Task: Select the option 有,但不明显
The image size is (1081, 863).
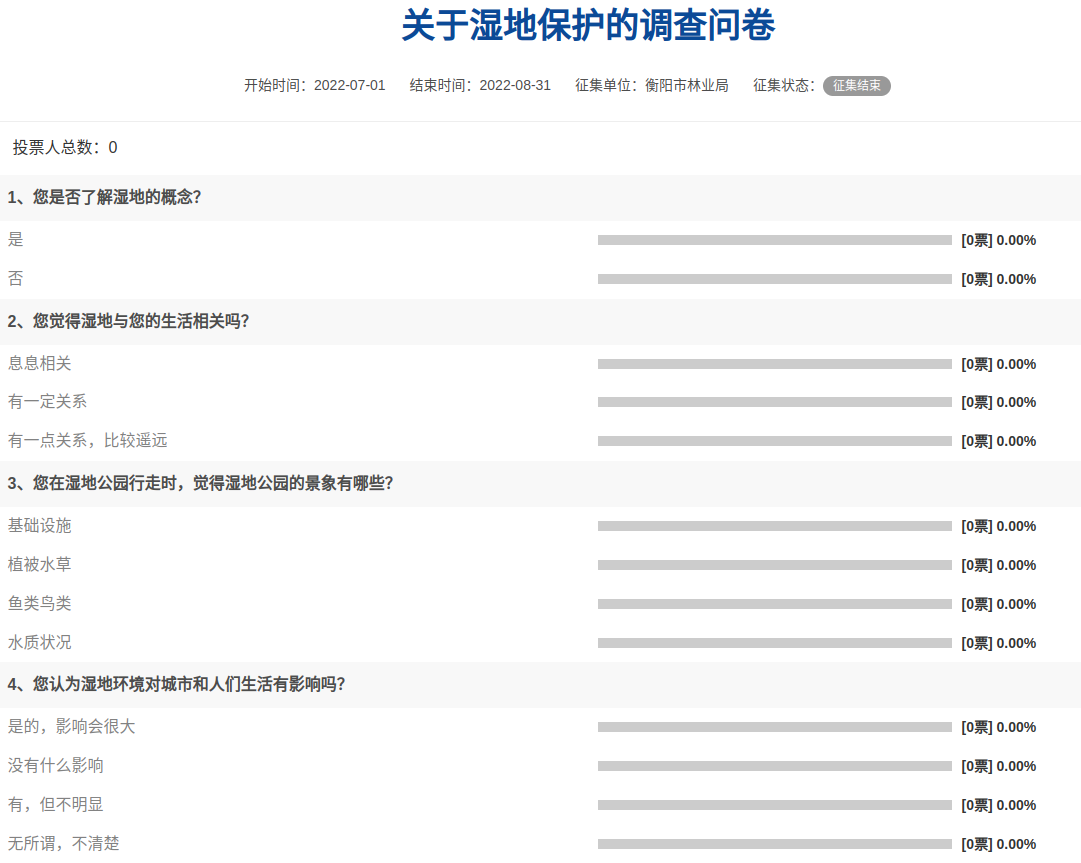Action: pos(55,804)
